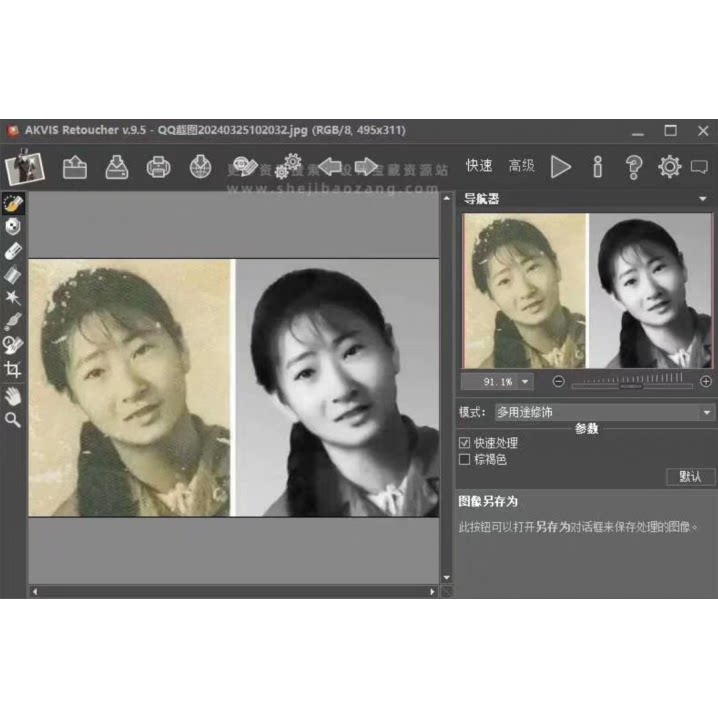Image resolution: width=718 pixels, height=718 pixels.
Task: Toggle the 快速处理 checkbox
Action: coord(464,442)
